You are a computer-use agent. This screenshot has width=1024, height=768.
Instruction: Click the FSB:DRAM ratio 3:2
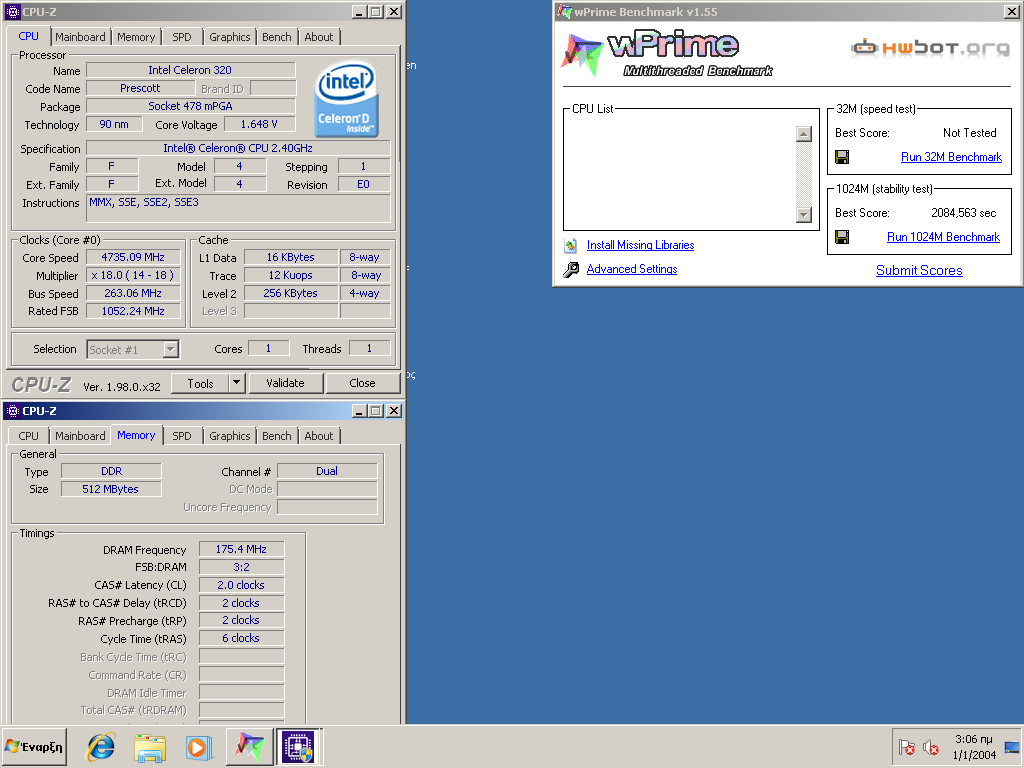pyautogui.click(x=241, y=567)
